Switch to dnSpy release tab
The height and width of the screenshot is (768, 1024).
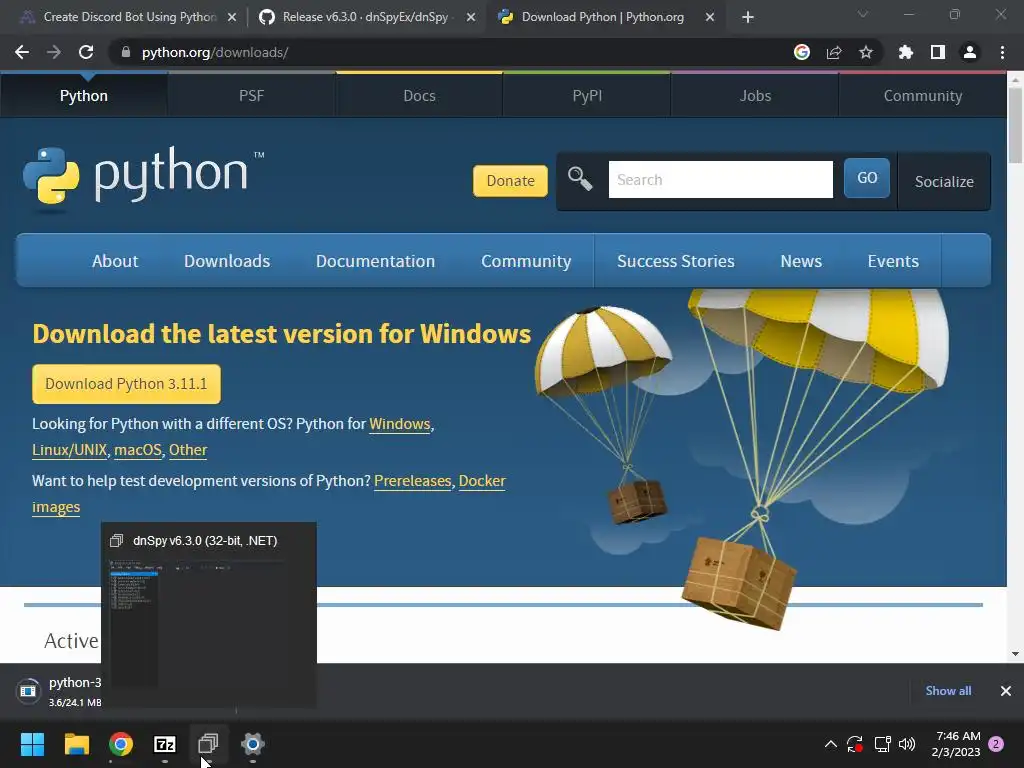[366, 18]
